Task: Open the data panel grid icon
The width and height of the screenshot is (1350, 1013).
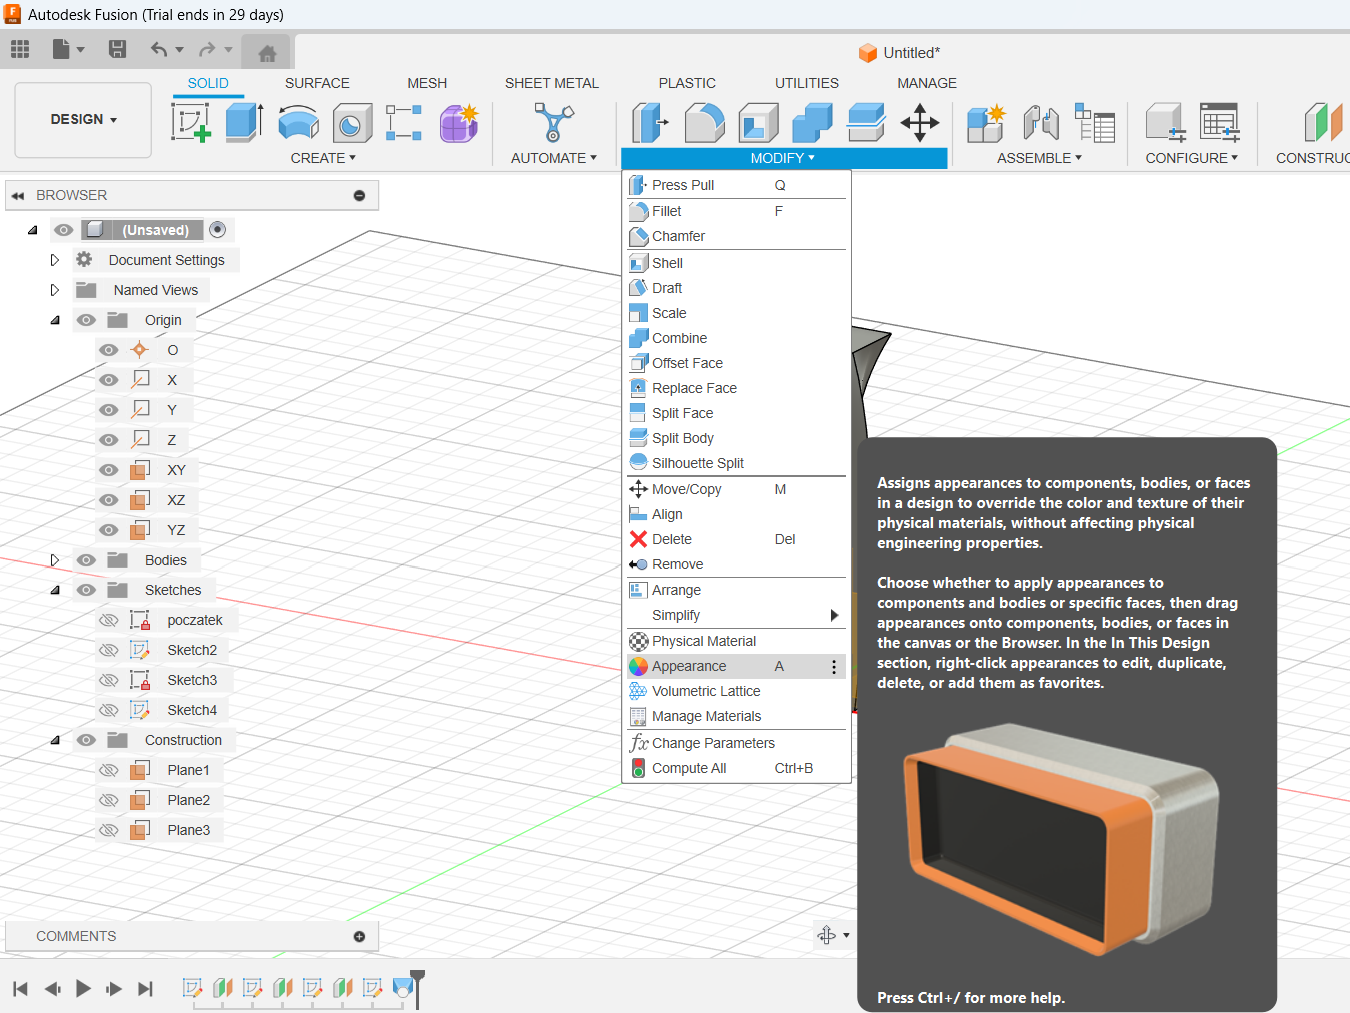Action: pyautogui.click(x=20, y=48)
